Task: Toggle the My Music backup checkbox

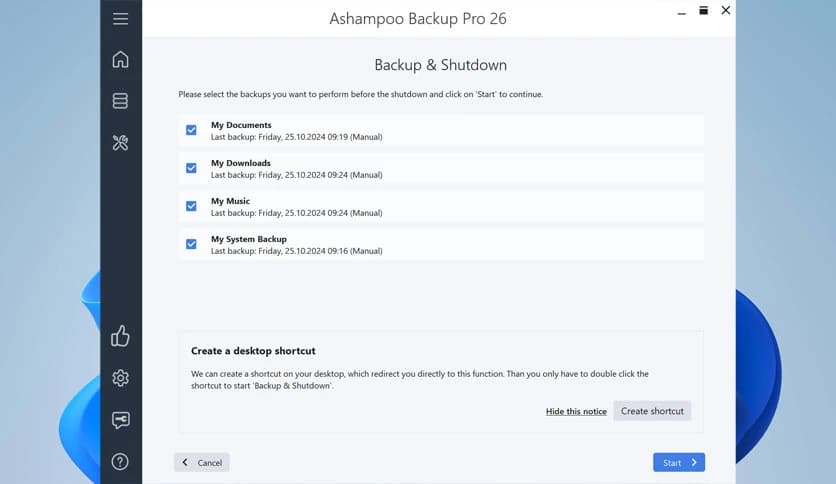Action: coord(191,206)
